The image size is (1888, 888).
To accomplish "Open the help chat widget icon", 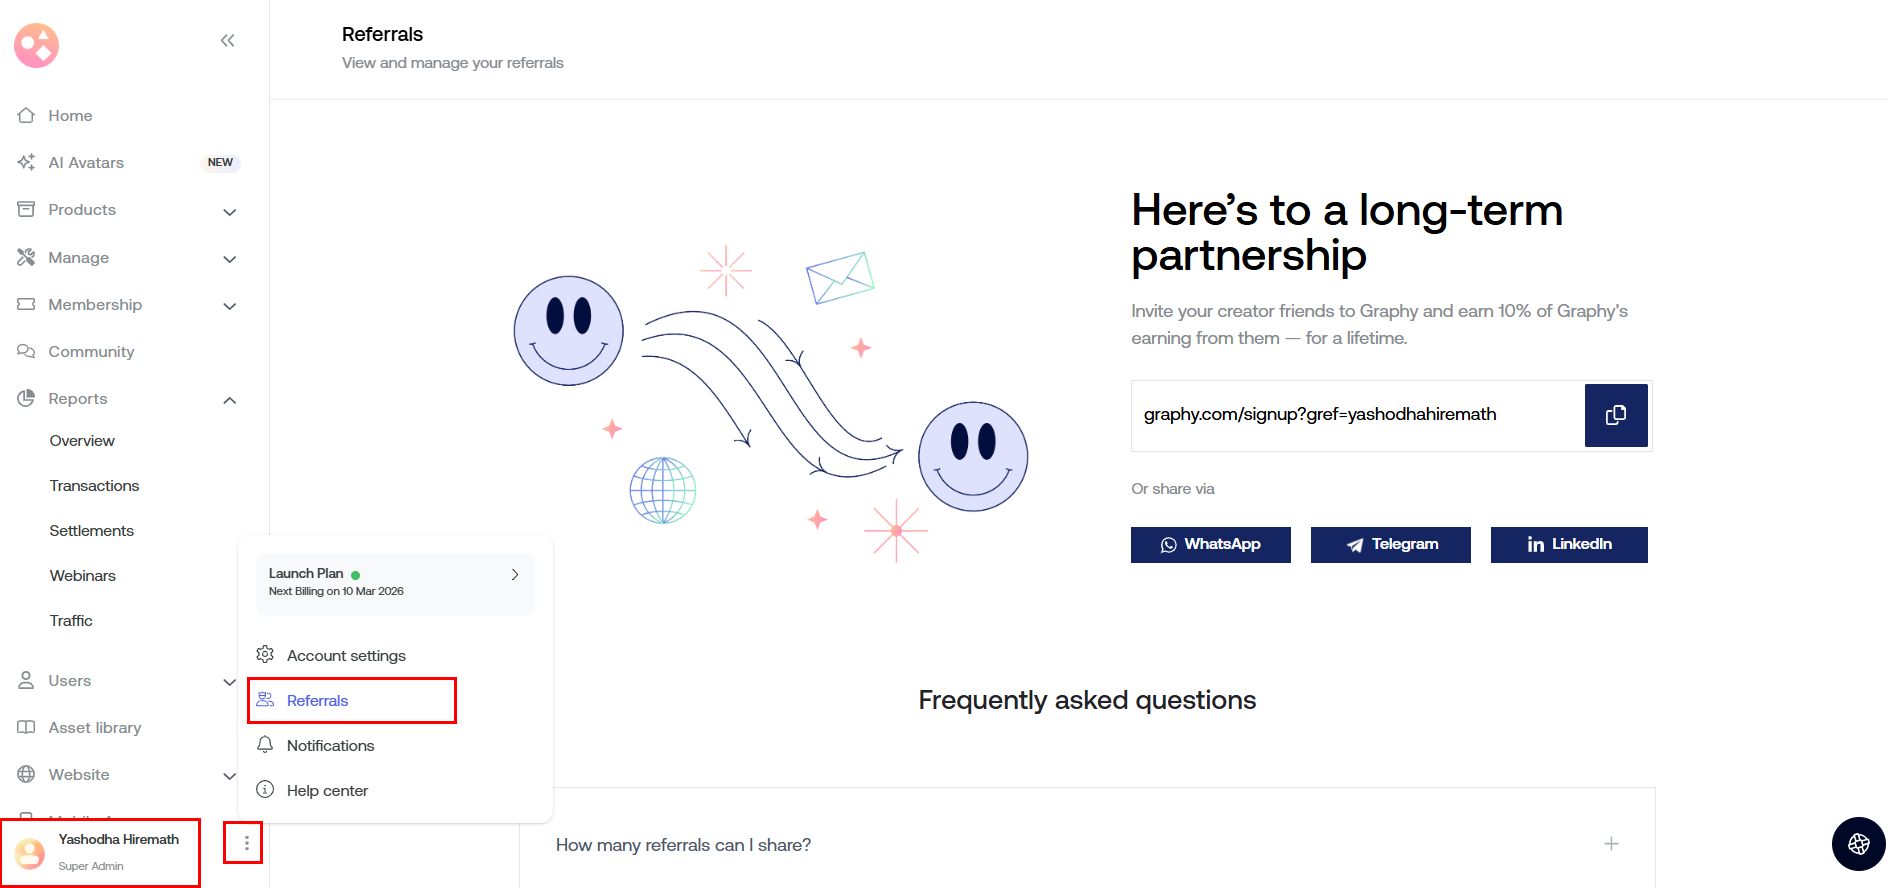I will [x=1858, y=844].
